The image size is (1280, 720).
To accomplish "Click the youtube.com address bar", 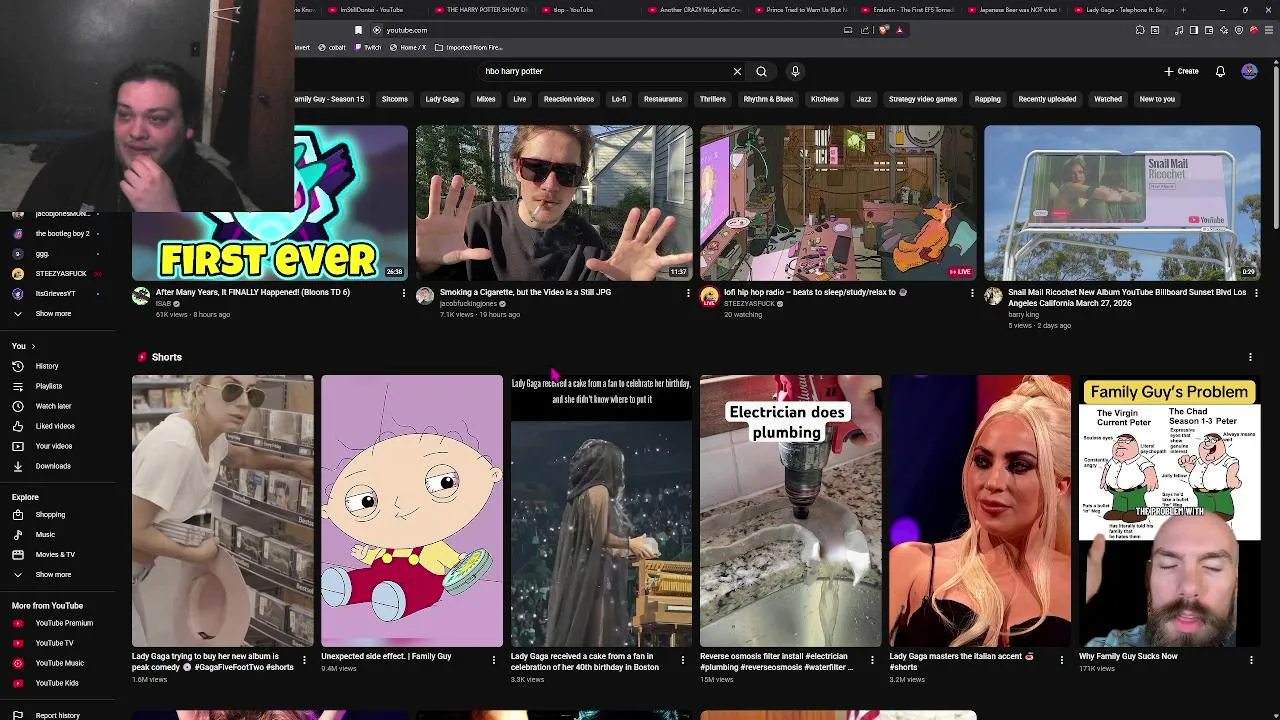I will (610, 30).
